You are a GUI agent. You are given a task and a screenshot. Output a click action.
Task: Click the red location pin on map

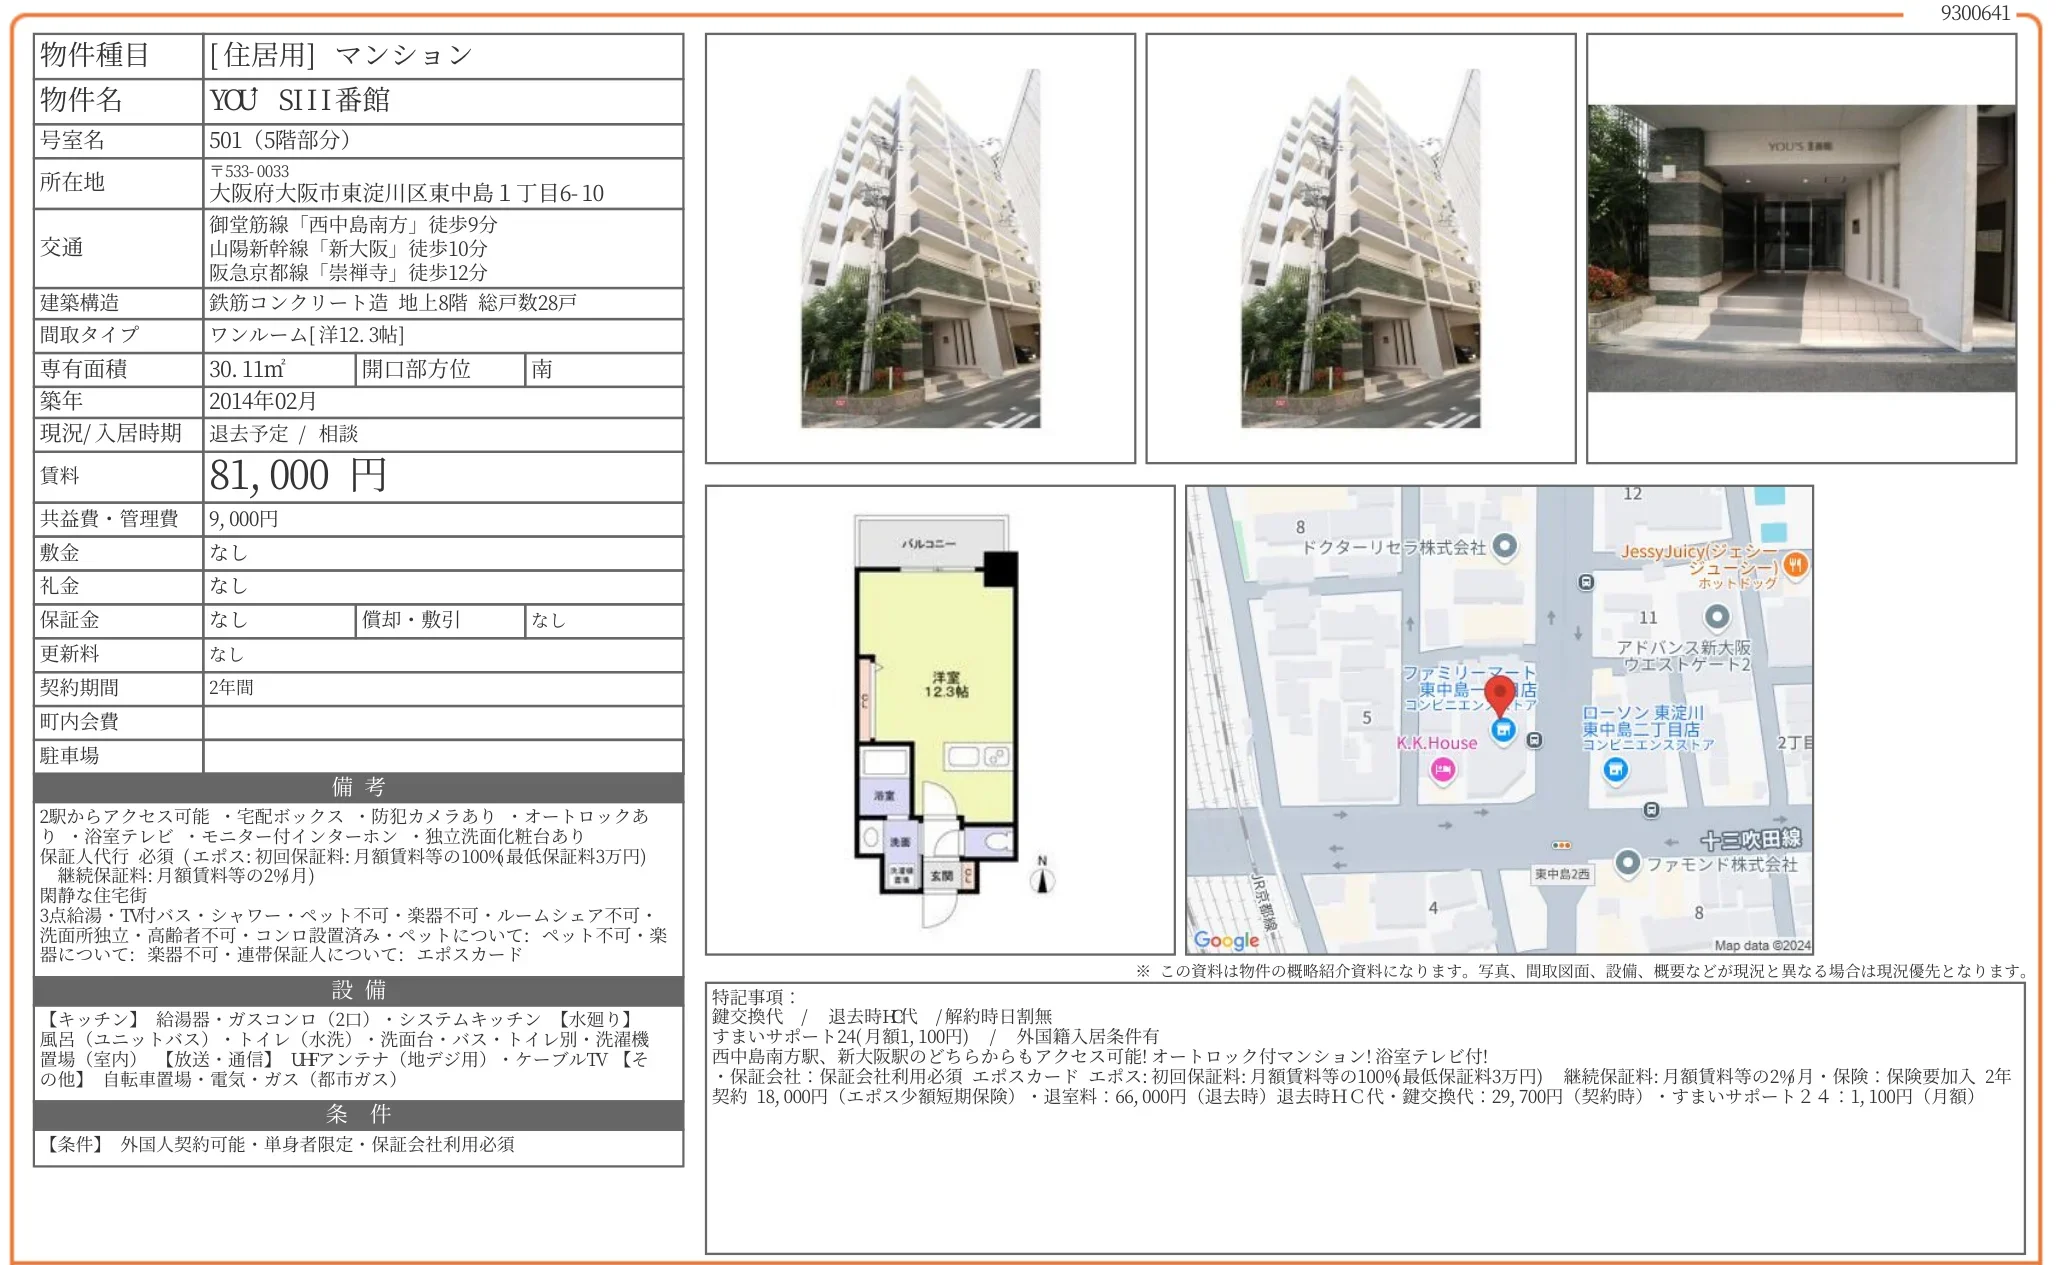click(1499, 692)
